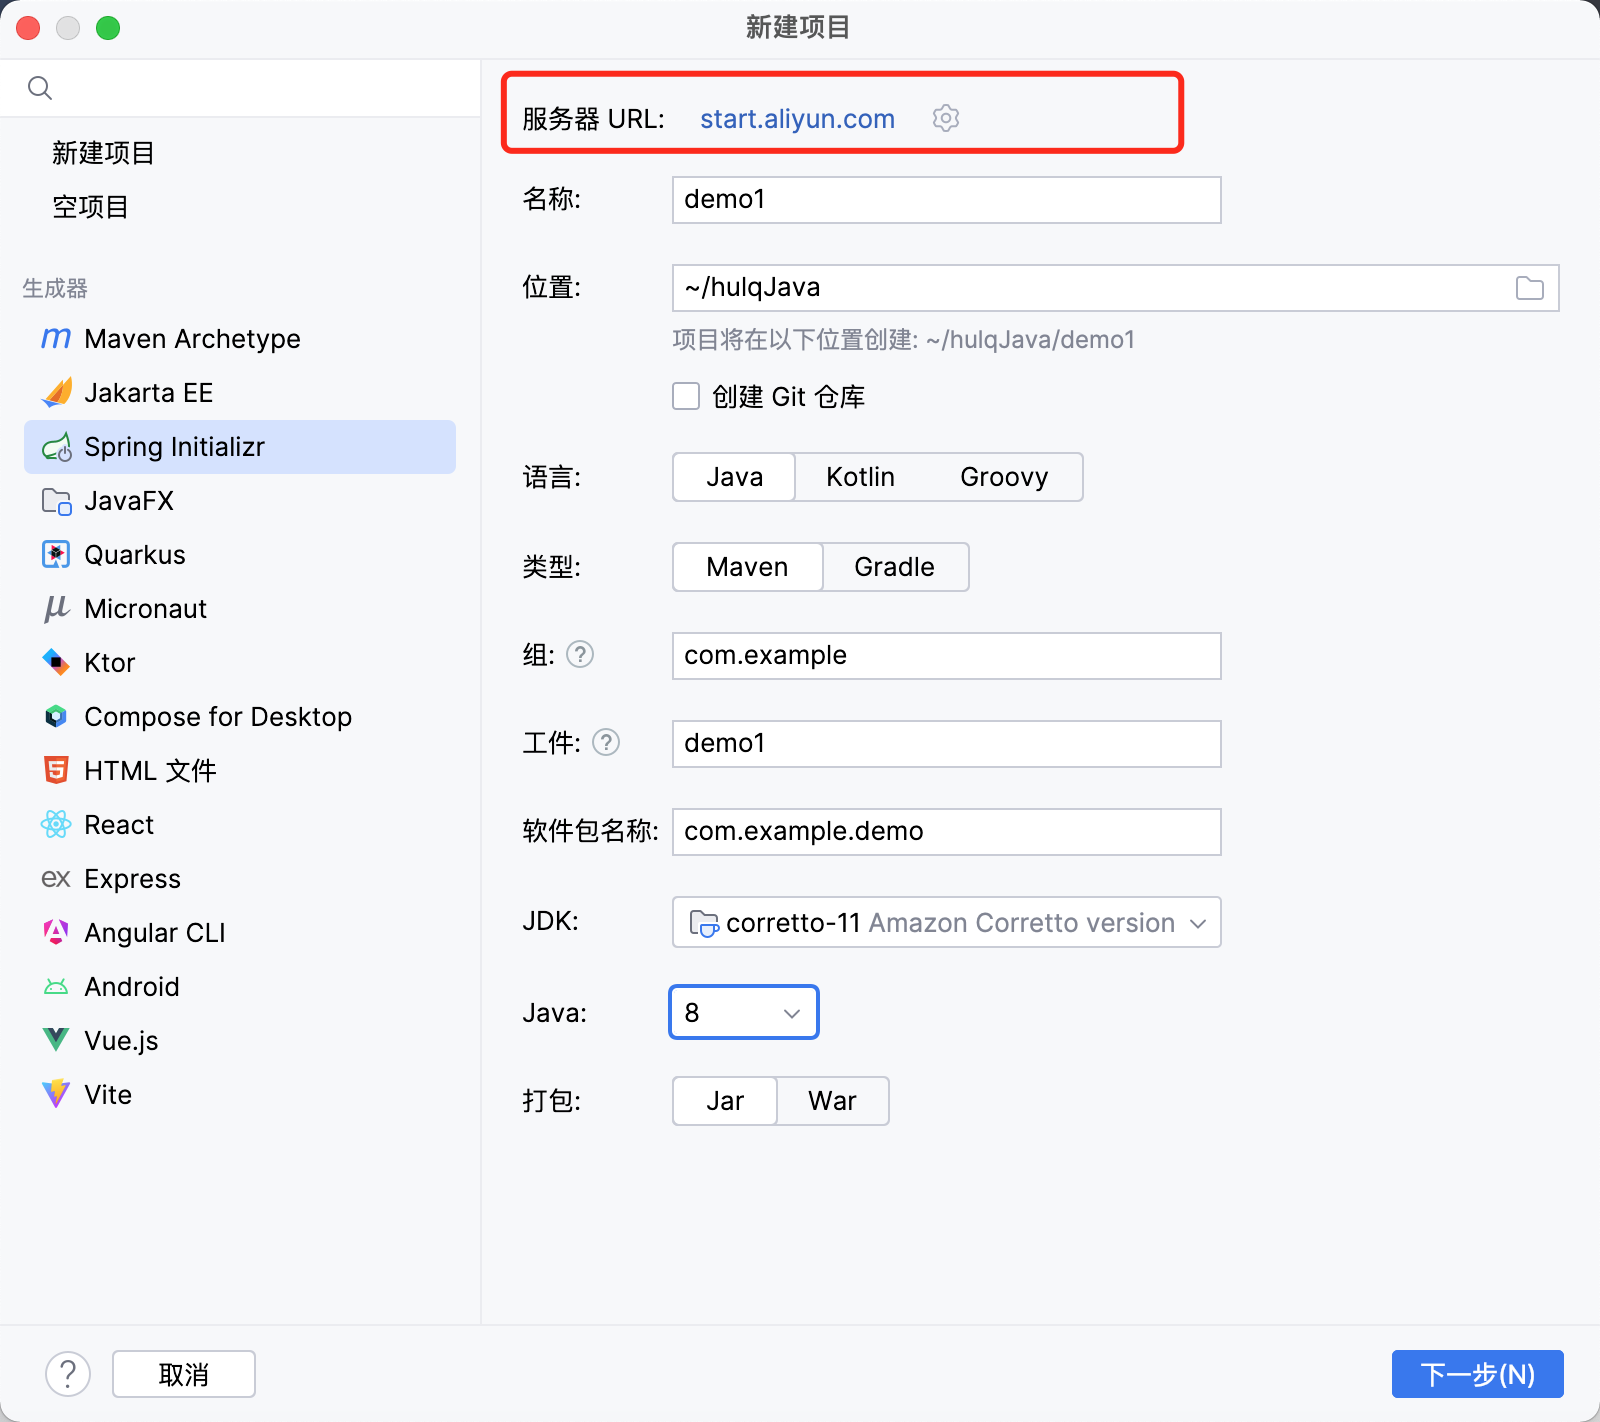
Task: Click the search magnifier icon
Action: click(40, 88)
